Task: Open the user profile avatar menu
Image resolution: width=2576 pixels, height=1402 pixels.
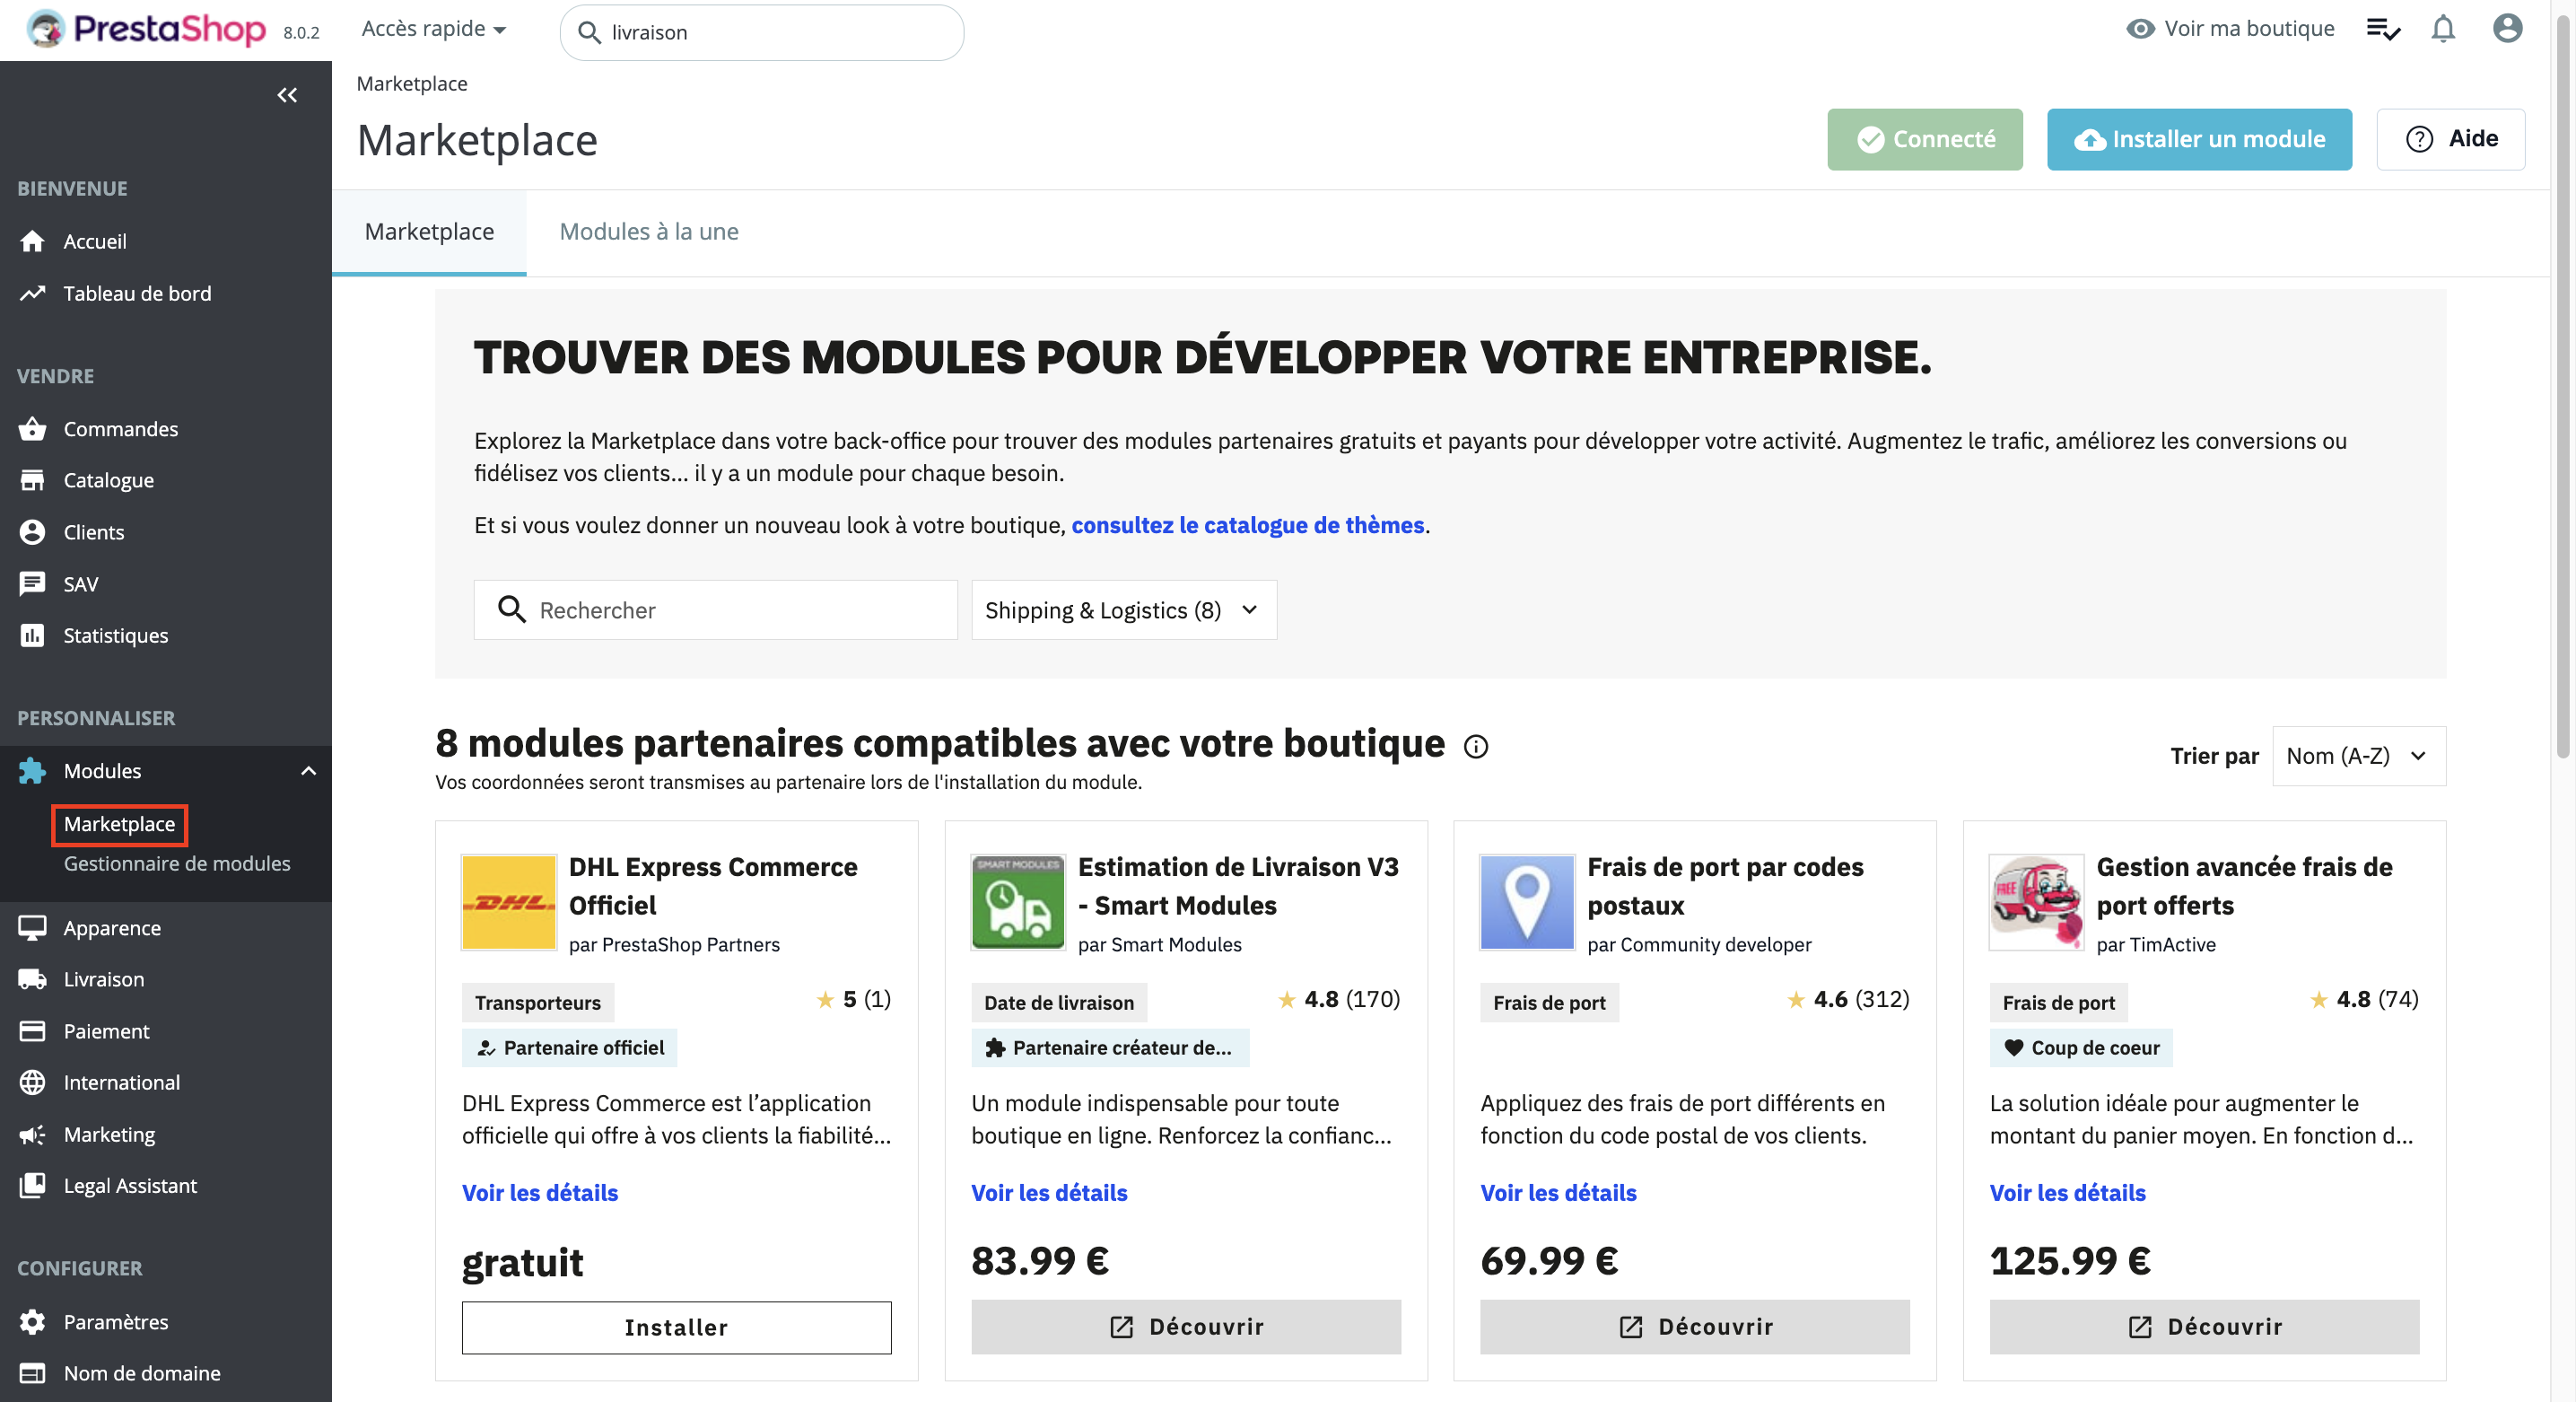Action: (2507, 29)
